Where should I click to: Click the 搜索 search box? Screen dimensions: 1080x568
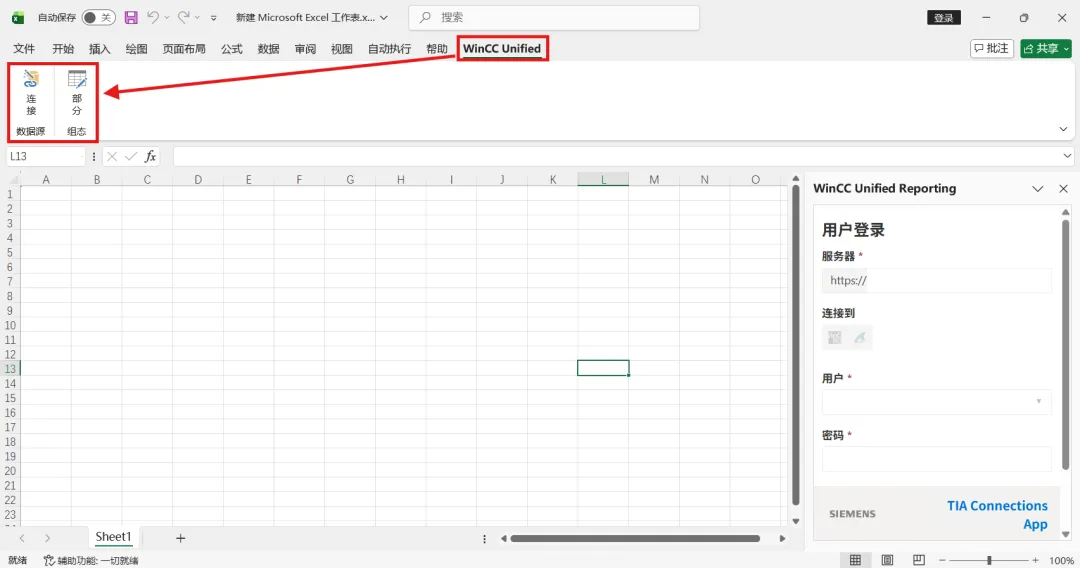pyautogui.click(x=554, y=17)
